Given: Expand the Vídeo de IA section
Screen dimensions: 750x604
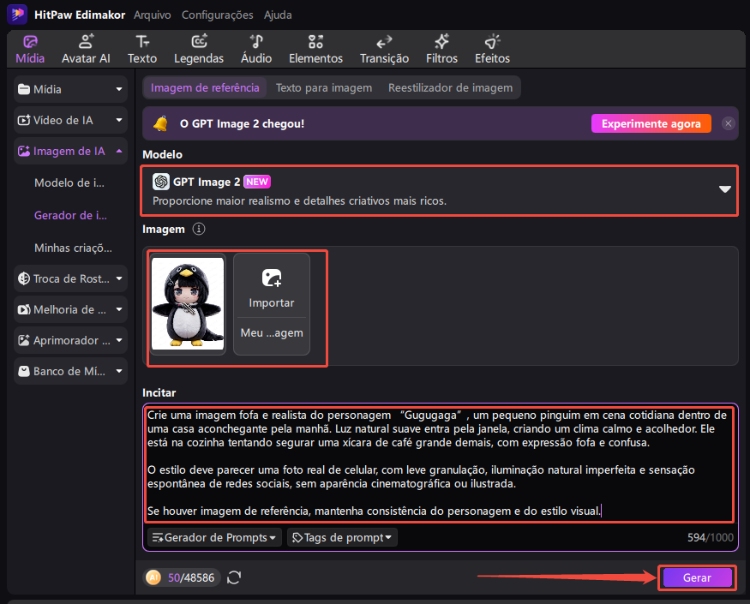Looking at the screenshot, I should pyautogui.click(x=70, y=120).
